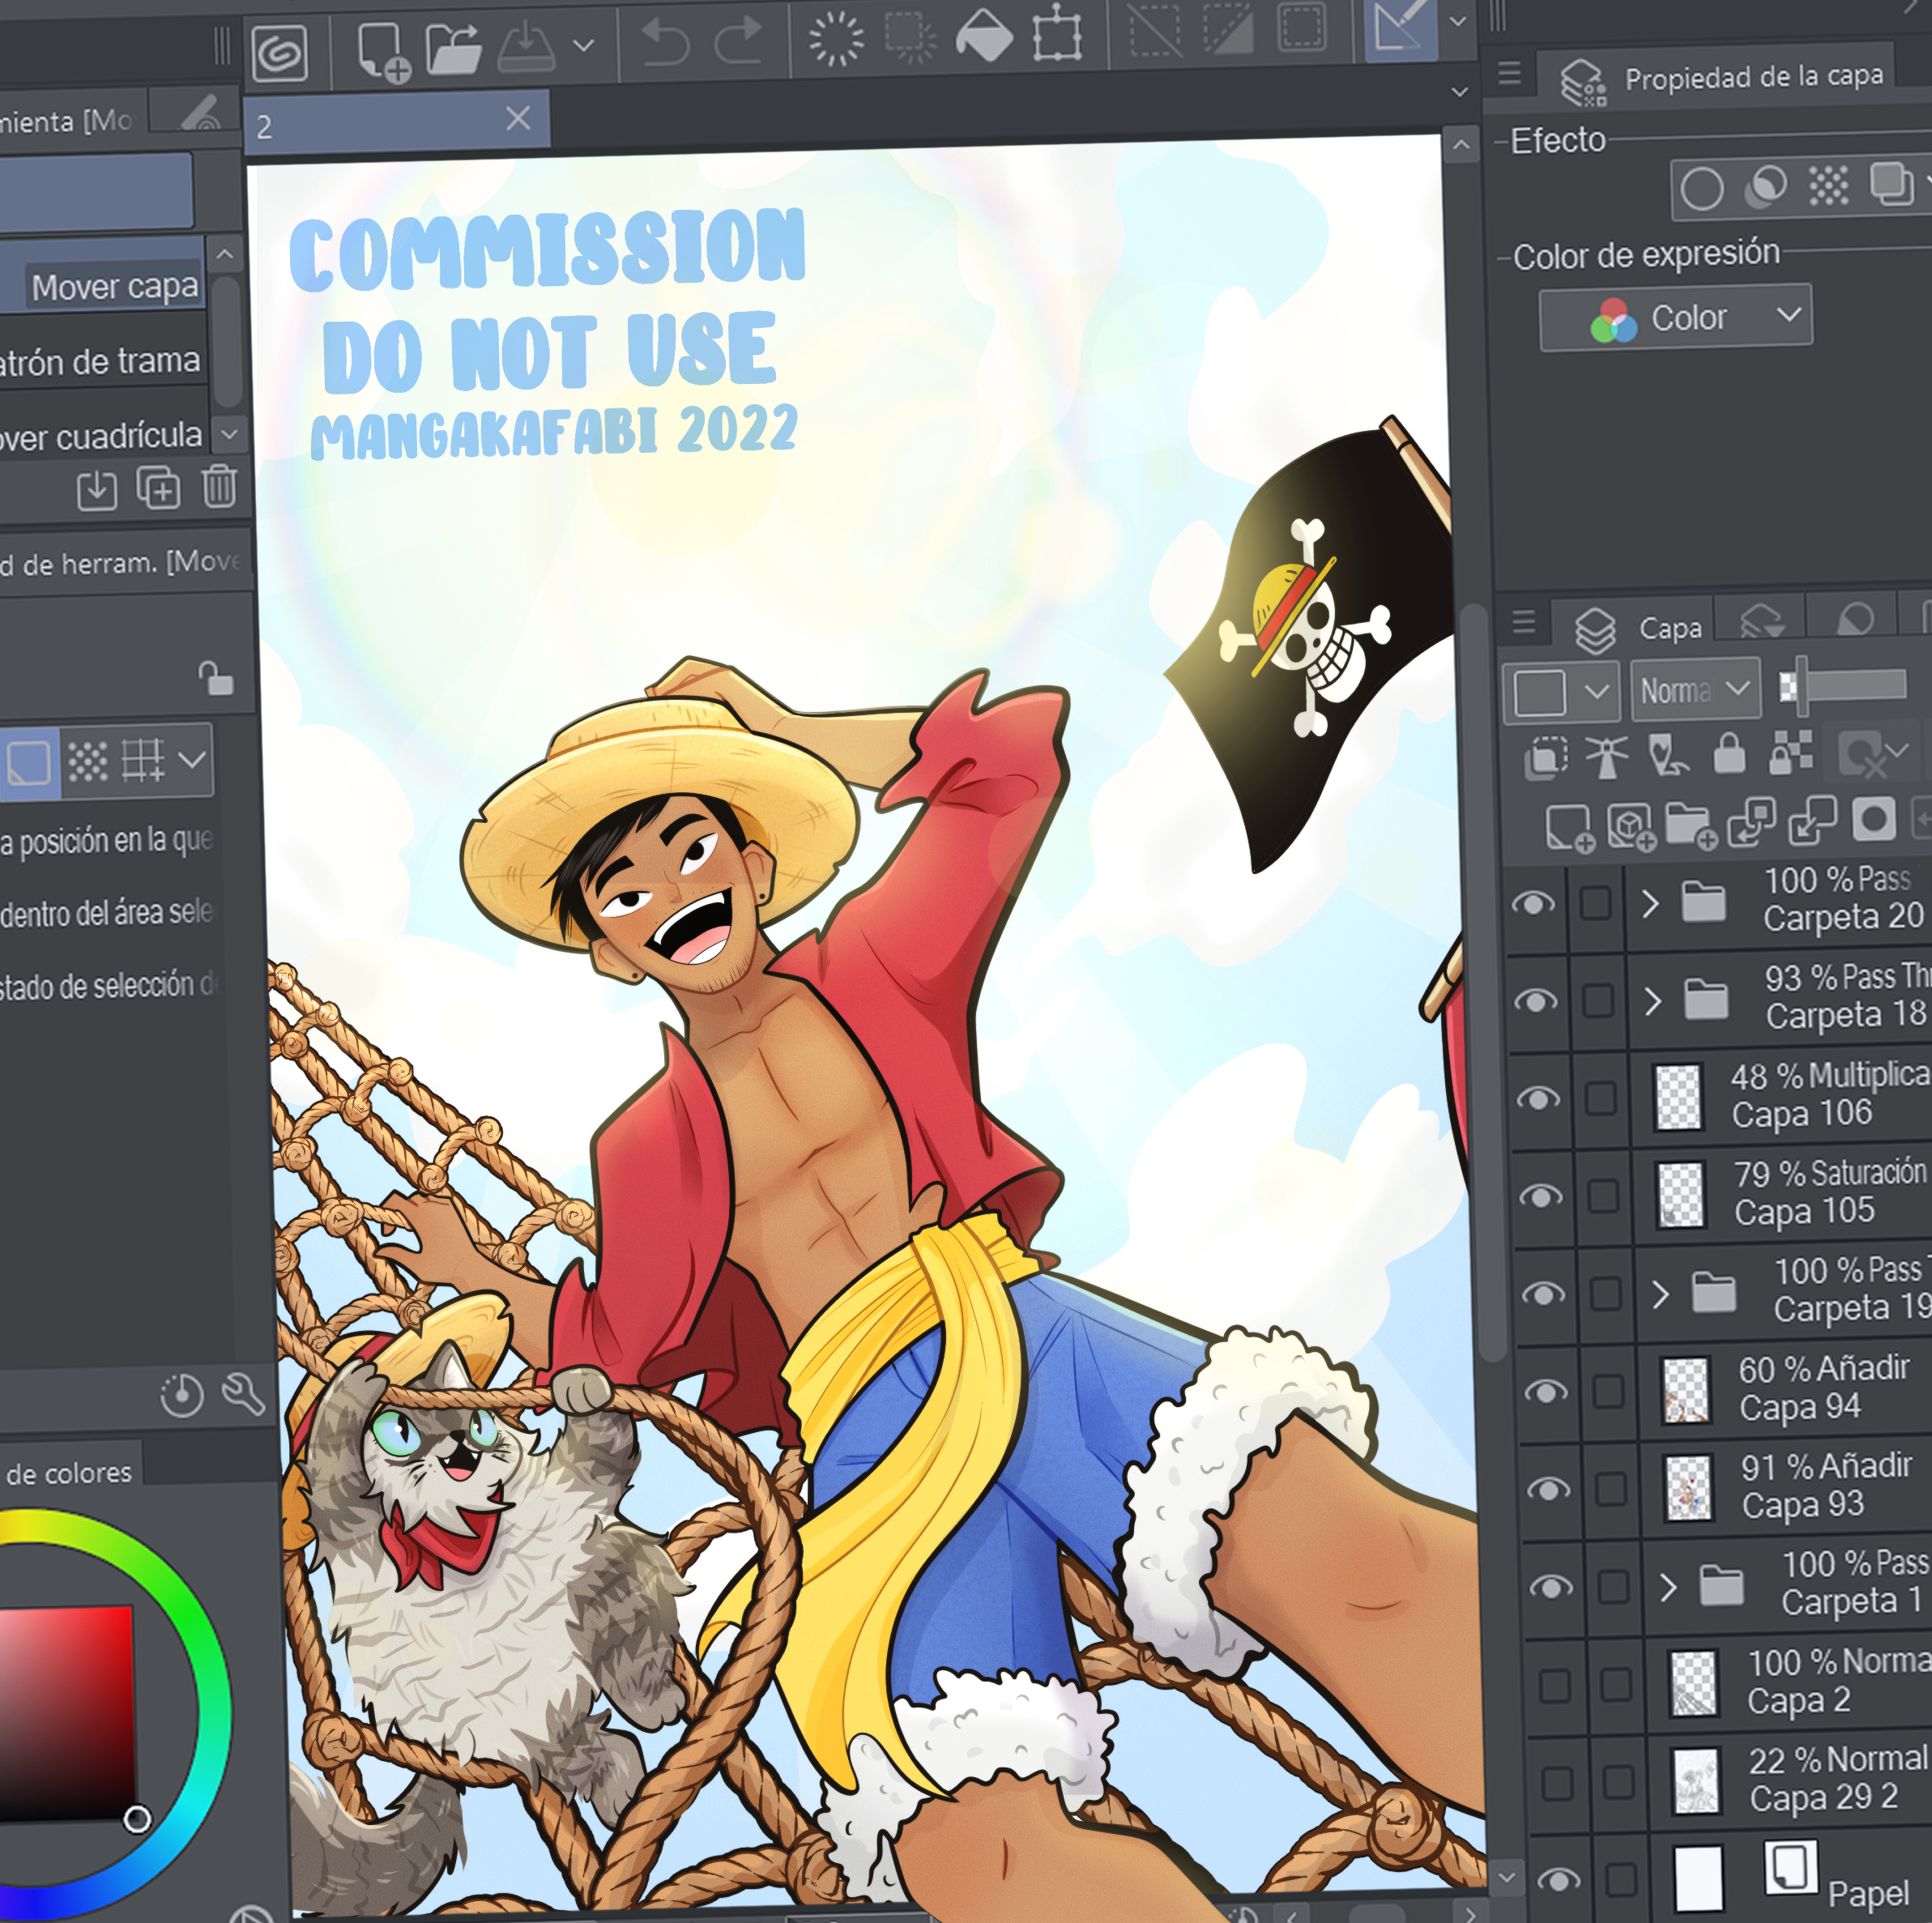Duplicate the current sub tool icon
1932x1923 pixels.
coord(158,488)
